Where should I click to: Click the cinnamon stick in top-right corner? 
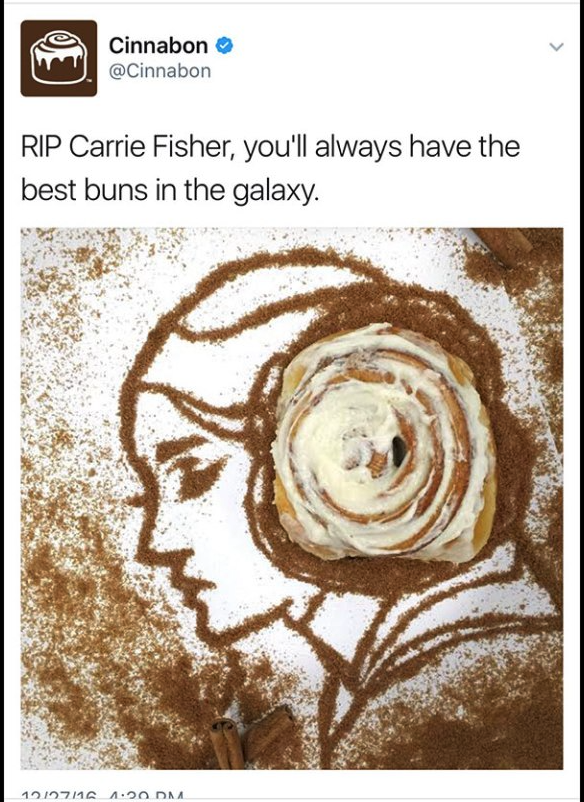coord(503,245)
